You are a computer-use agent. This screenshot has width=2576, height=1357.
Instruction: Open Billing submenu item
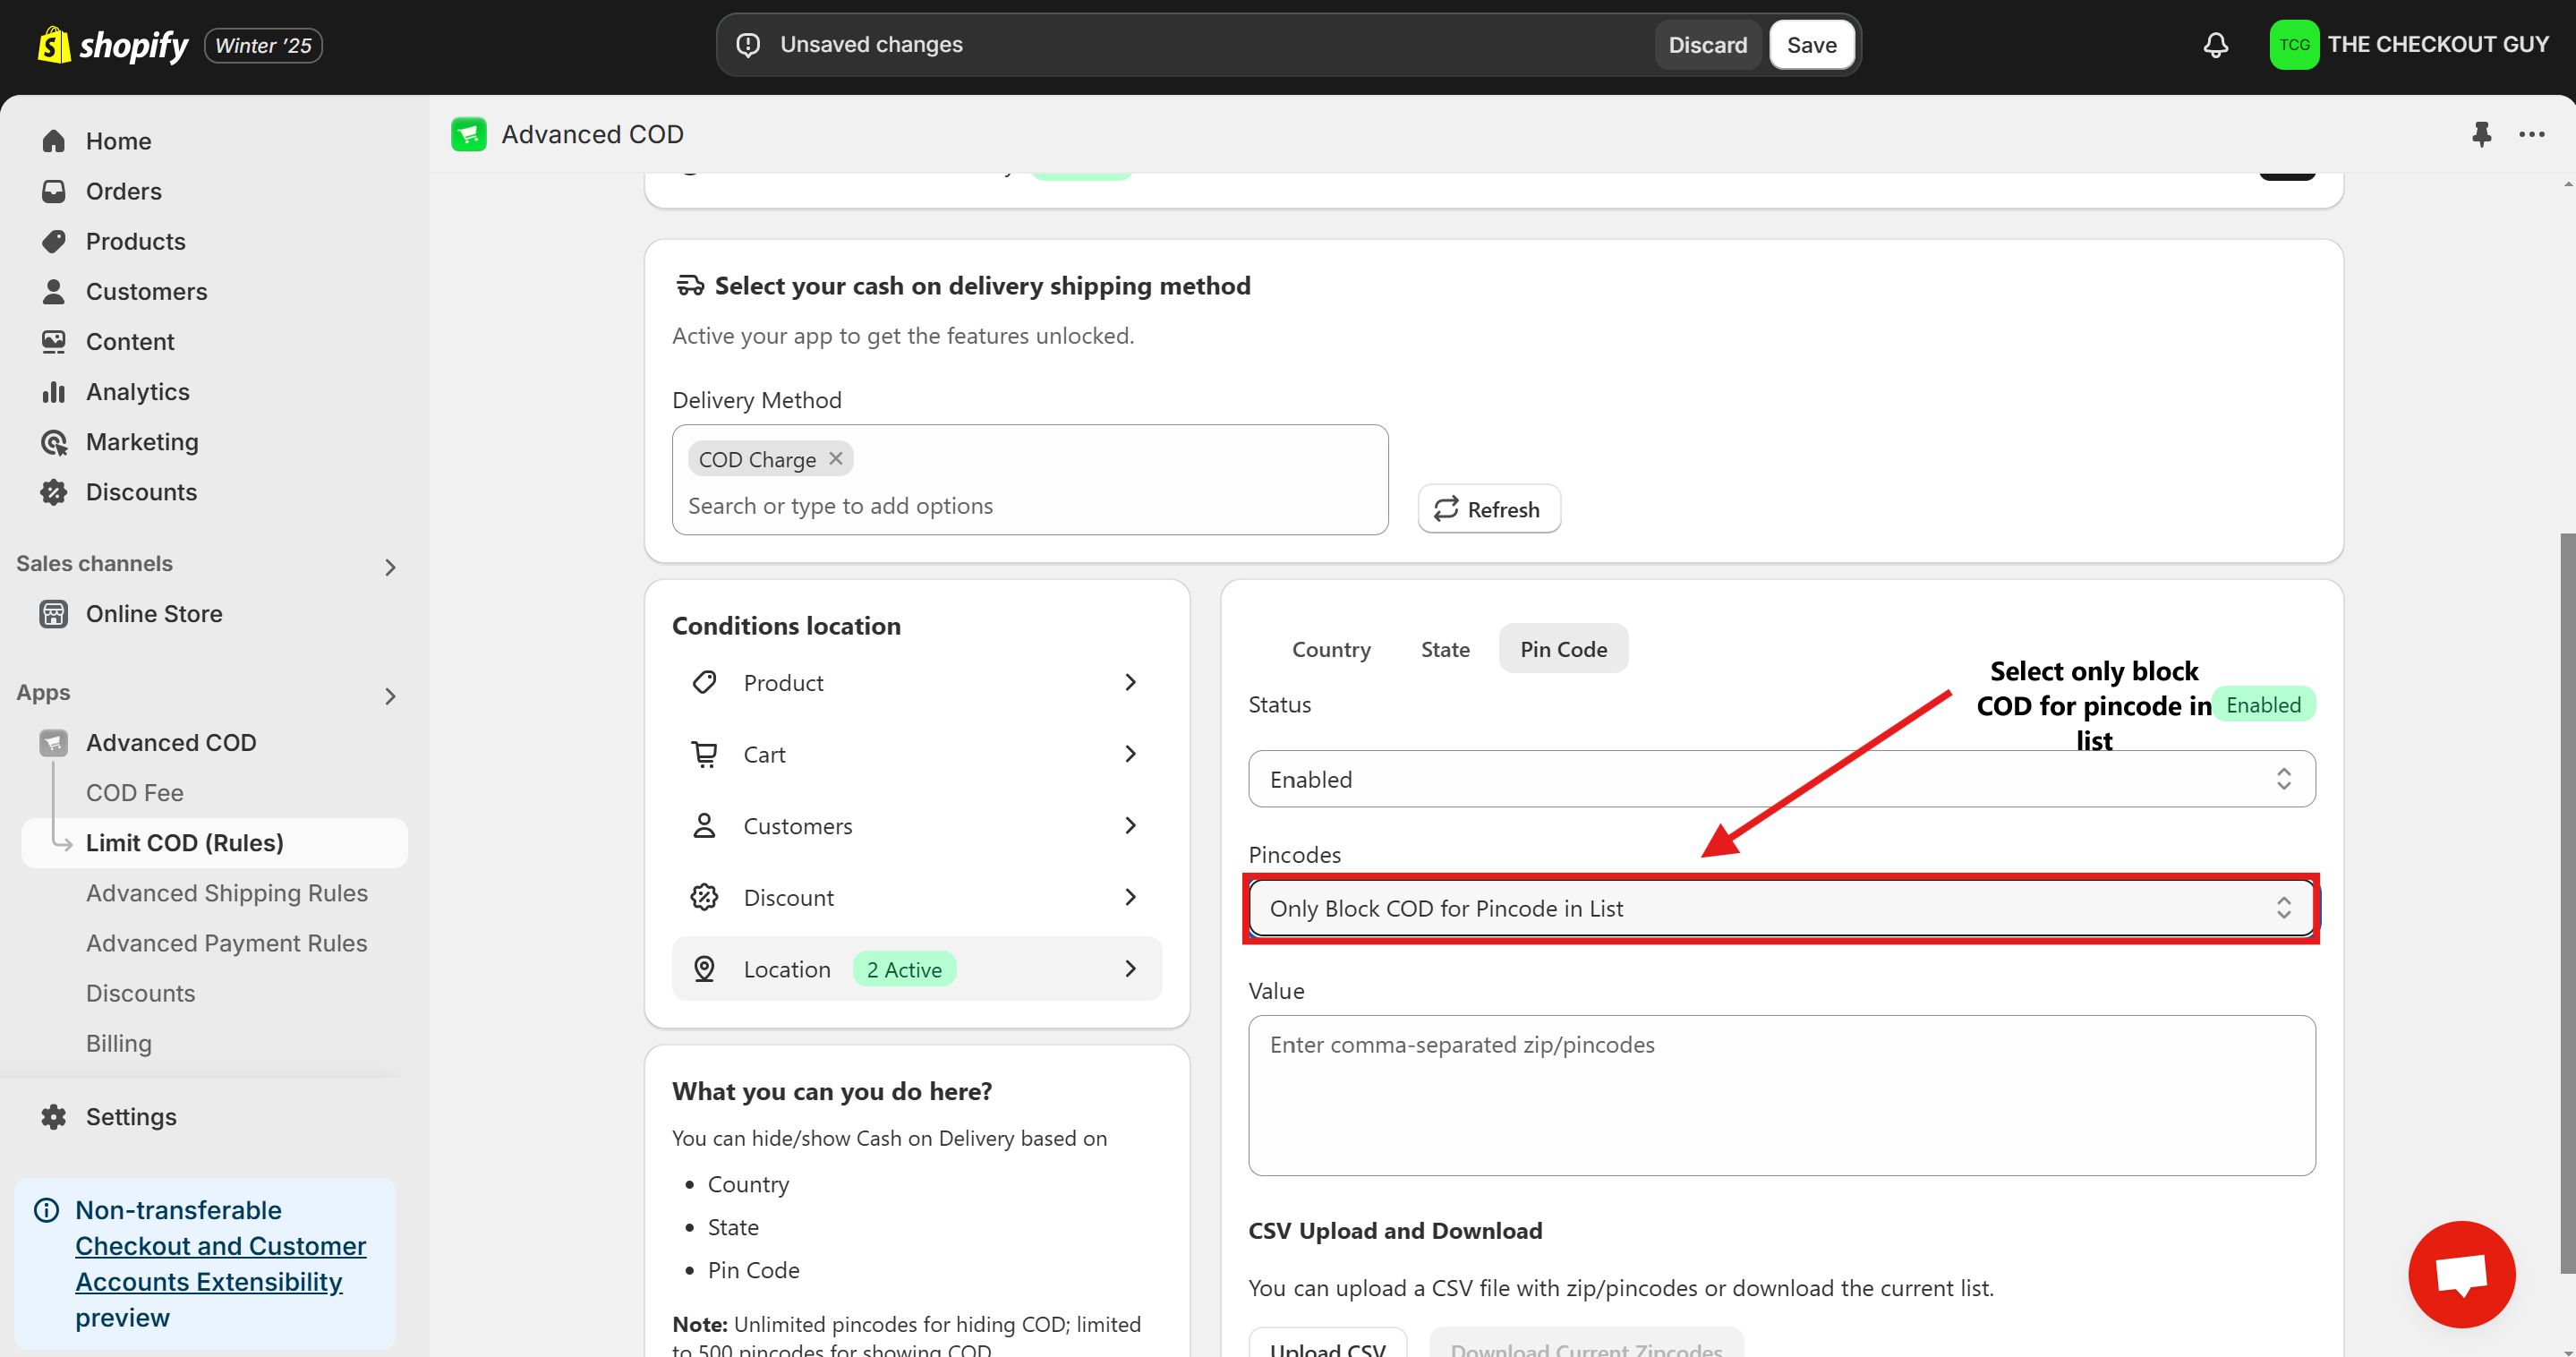tap(118, 1042)
